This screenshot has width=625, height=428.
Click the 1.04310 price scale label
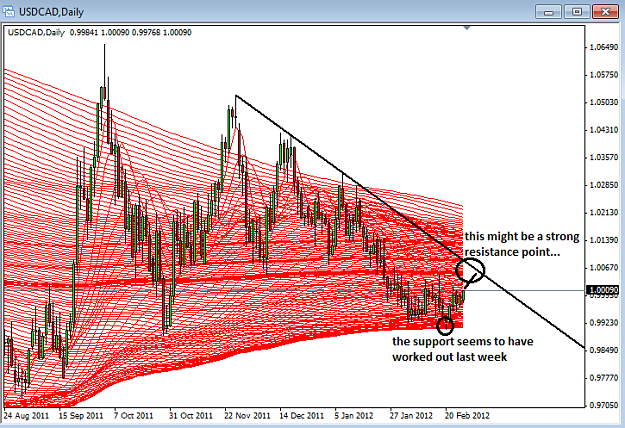[603, 130]
